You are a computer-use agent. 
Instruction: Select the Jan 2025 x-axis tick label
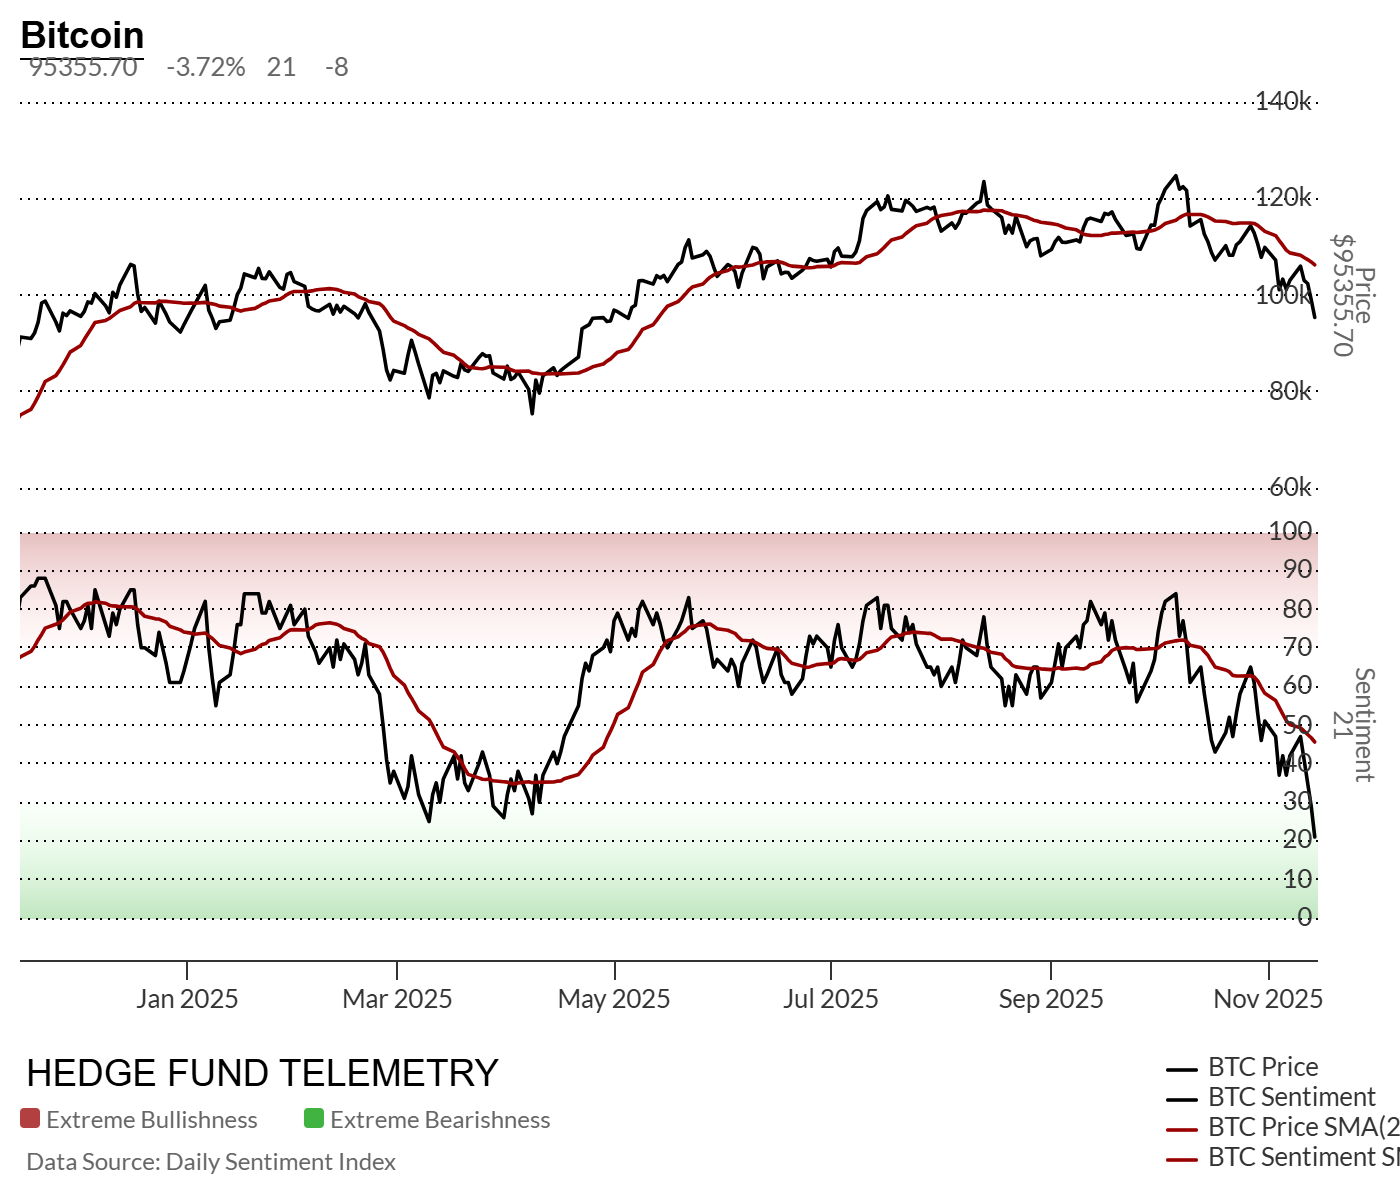click(x=187, y=999)
